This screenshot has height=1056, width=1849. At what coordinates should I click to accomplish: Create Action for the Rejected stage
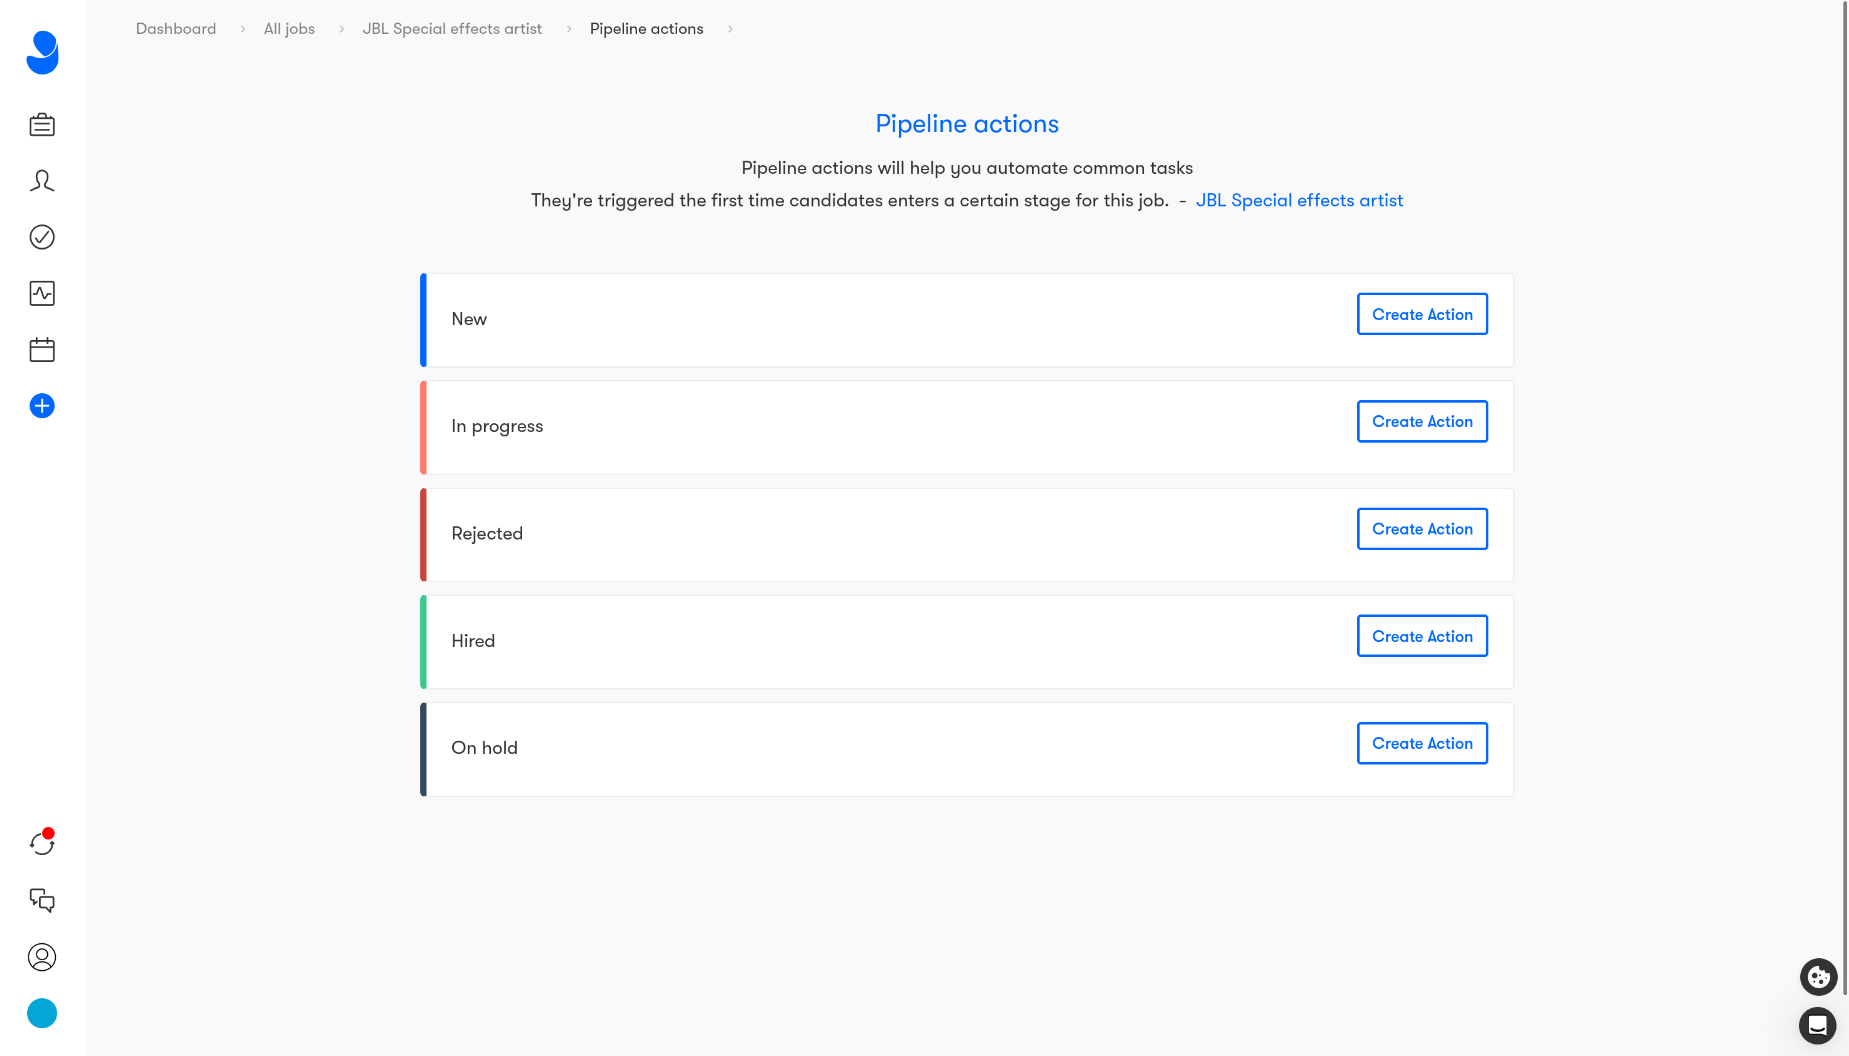[1422, 529]
